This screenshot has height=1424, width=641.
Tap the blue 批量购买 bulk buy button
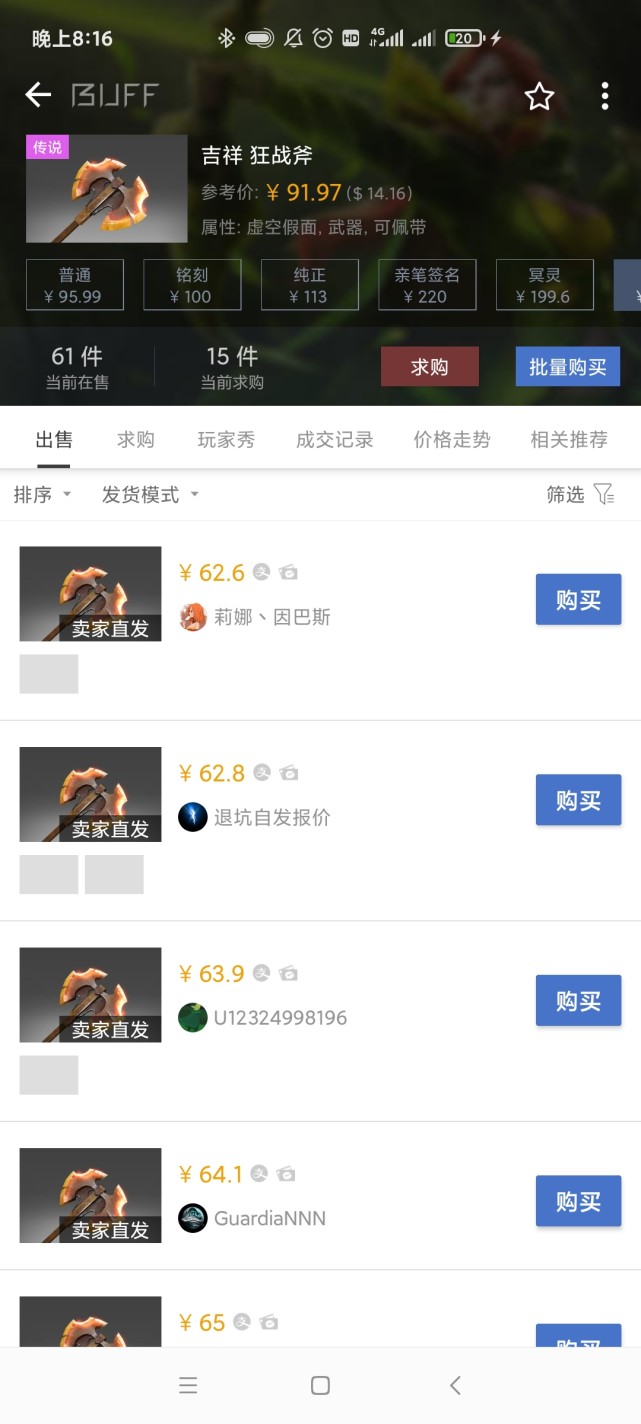[x=567, y=366]
